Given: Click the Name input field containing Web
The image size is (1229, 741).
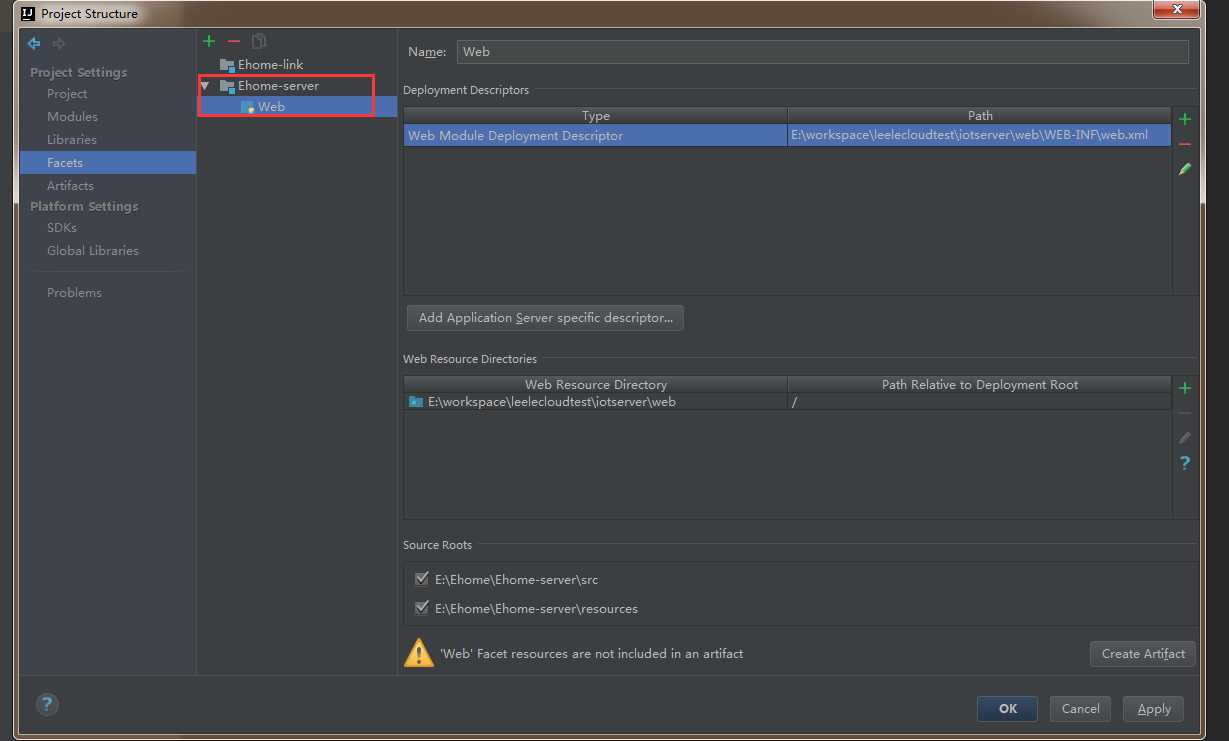Looking at the screenshot, I should (823, 52).
